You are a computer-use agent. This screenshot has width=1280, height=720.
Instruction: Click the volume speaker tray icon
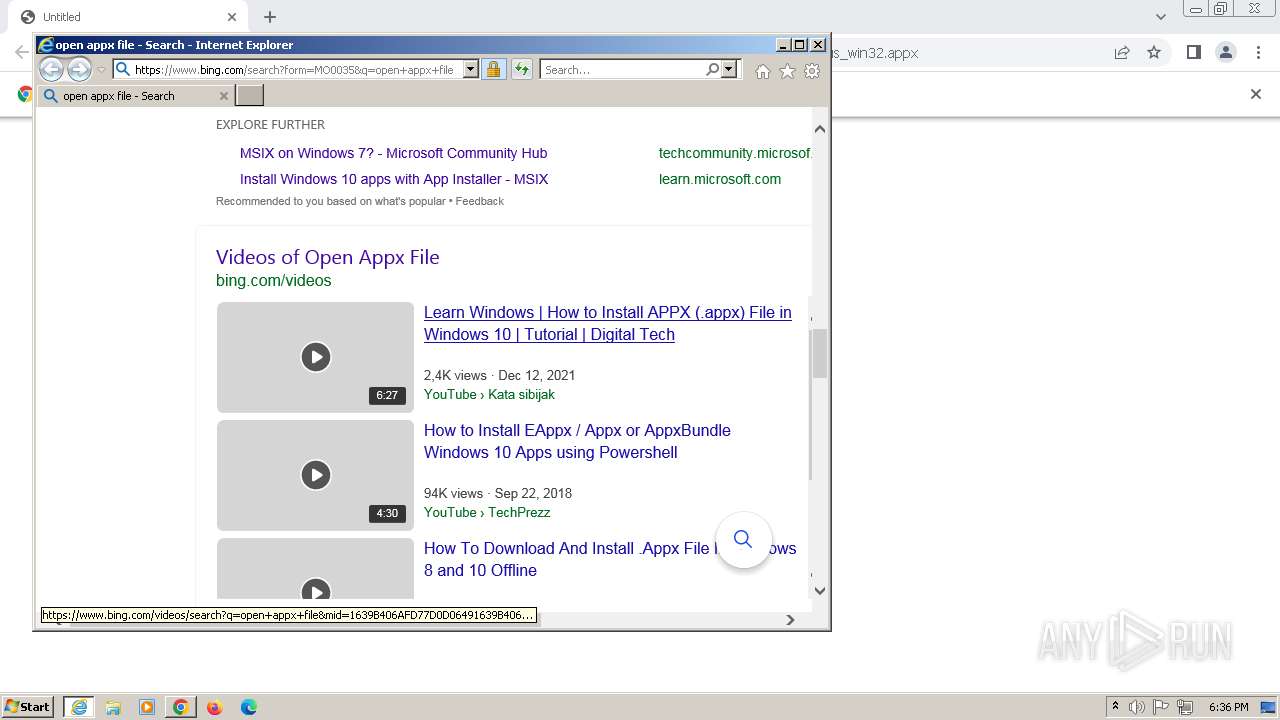point(1137,707)
